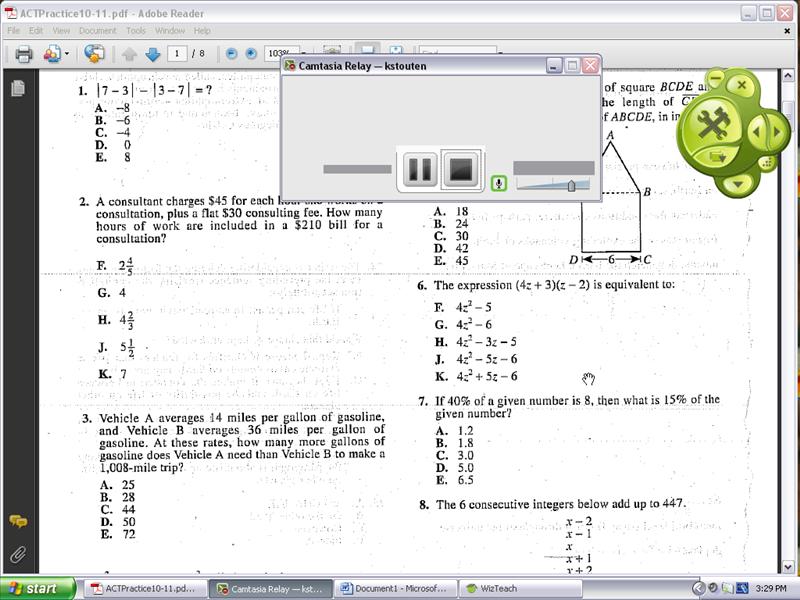Screen dimensions: 800x600
Task: Pause the Camtasia Relay recording
Action: click(x=419, y=169)
